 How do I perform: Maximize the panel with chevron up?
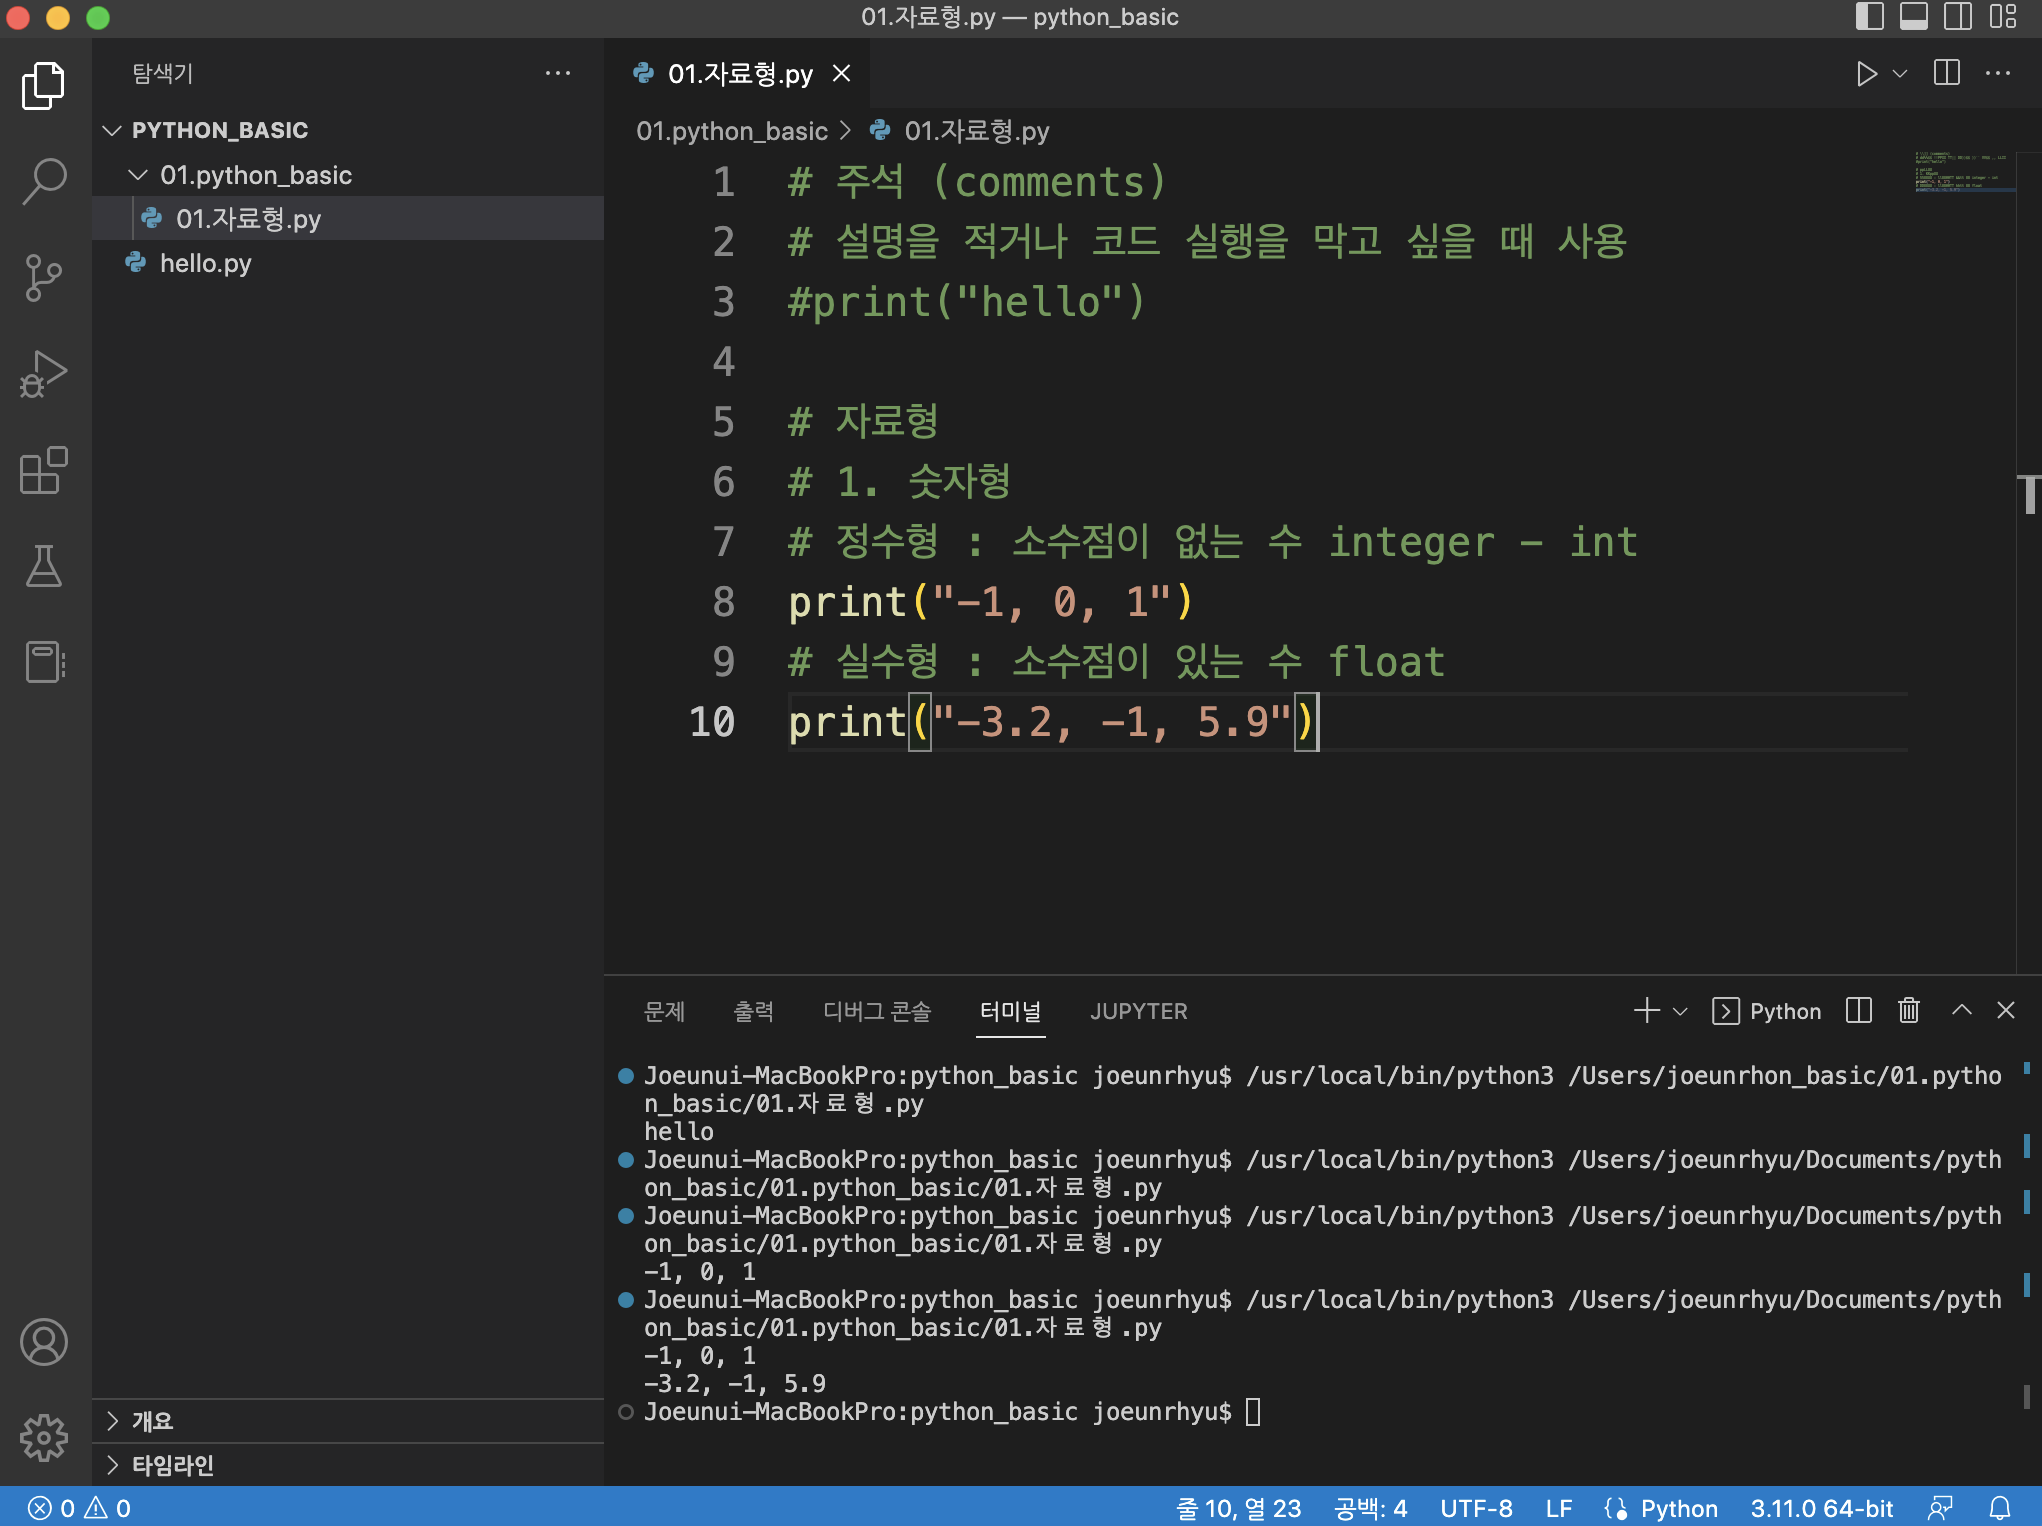pos(1962,1010)
